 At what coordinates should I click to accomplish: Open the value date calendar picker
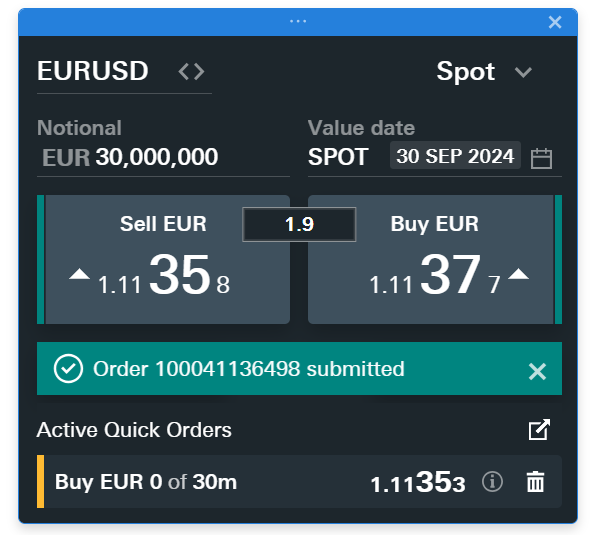click(541, 158)
